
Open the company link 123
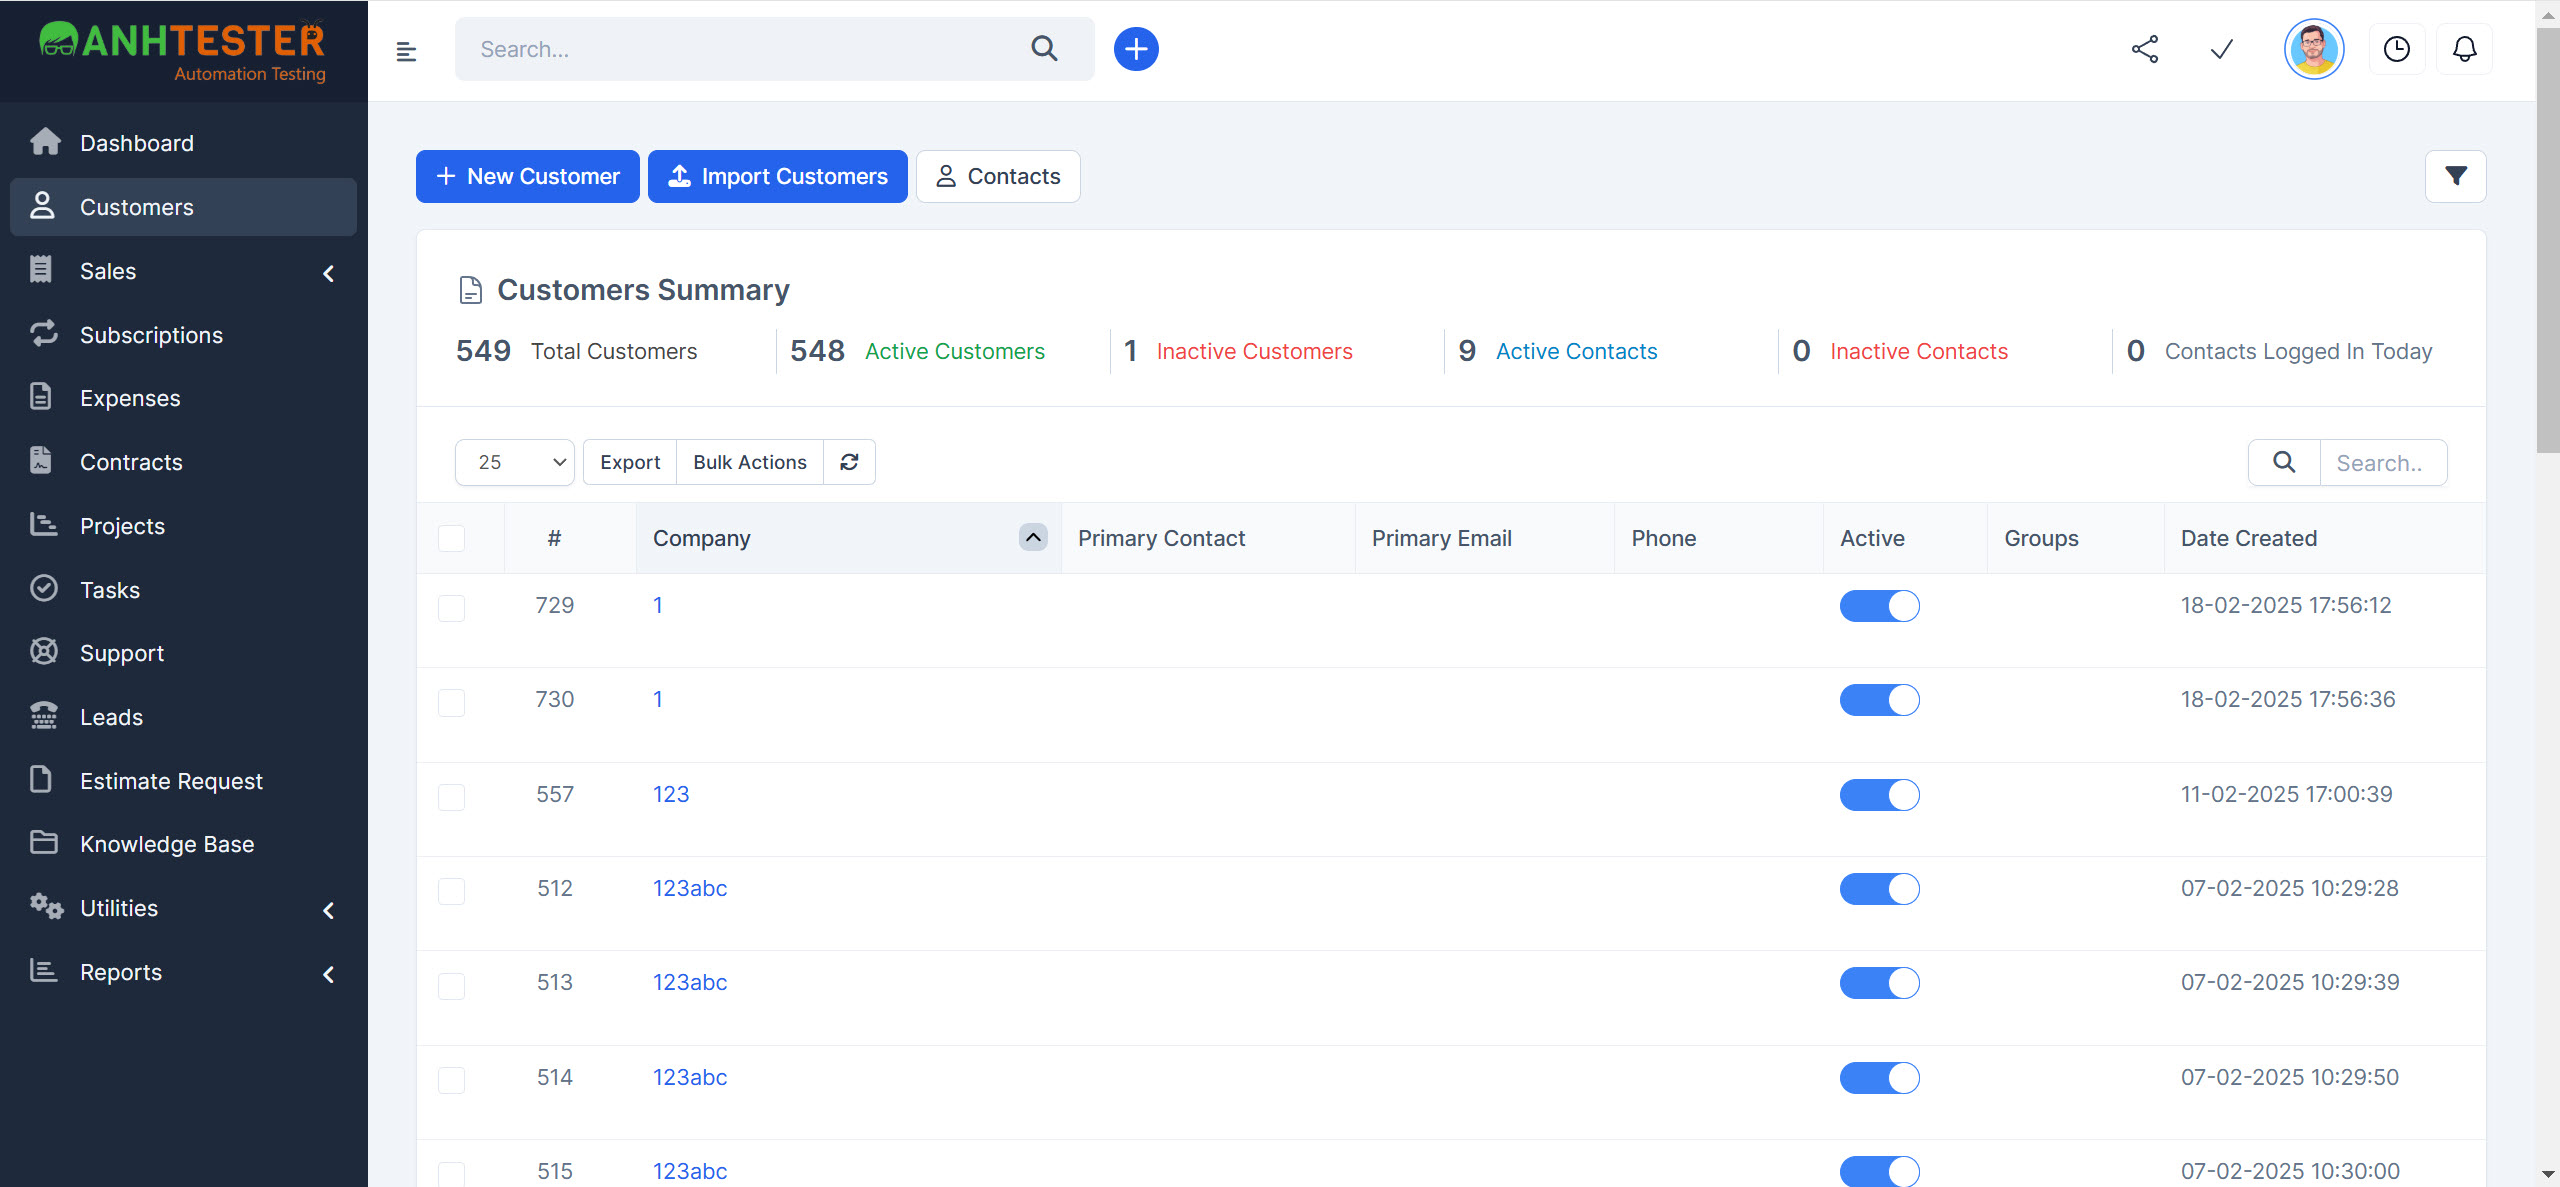coord(671,794)
